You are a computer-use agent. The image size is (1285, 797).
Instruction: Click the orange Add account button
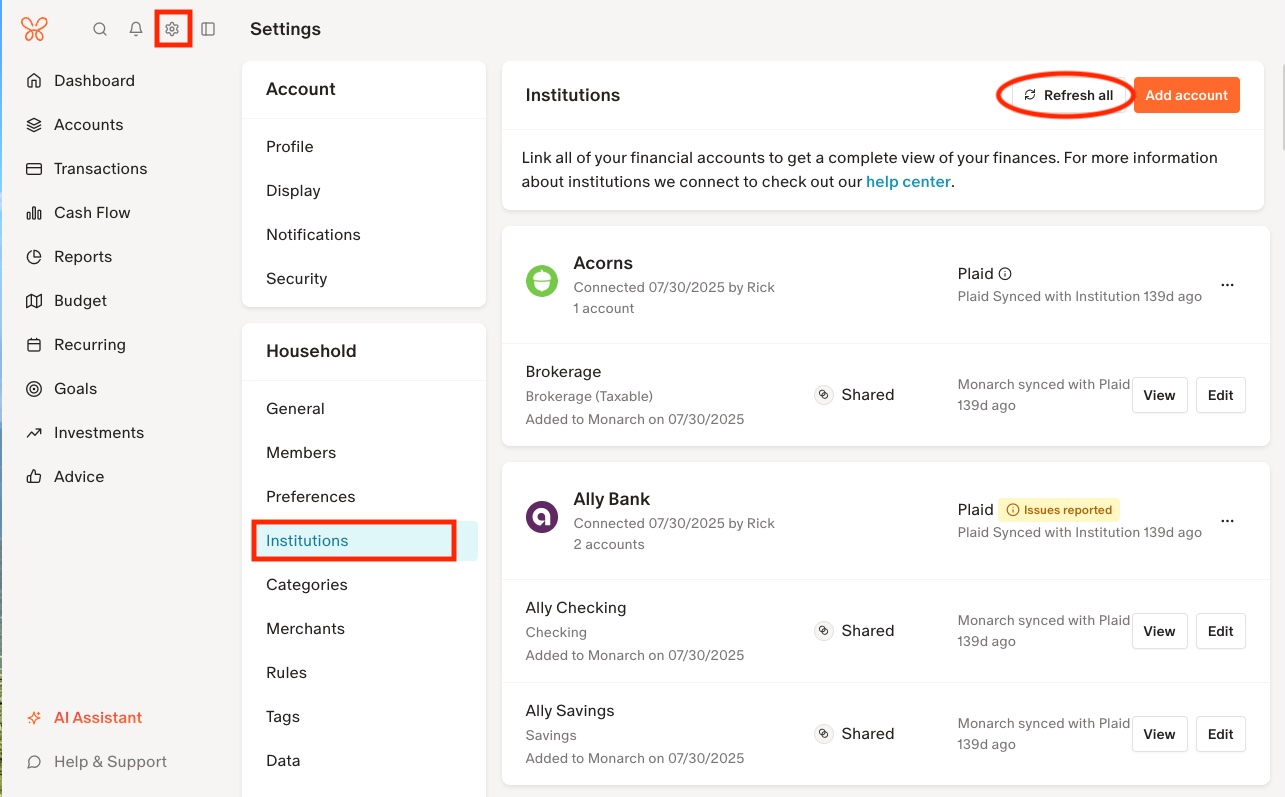1186,95
